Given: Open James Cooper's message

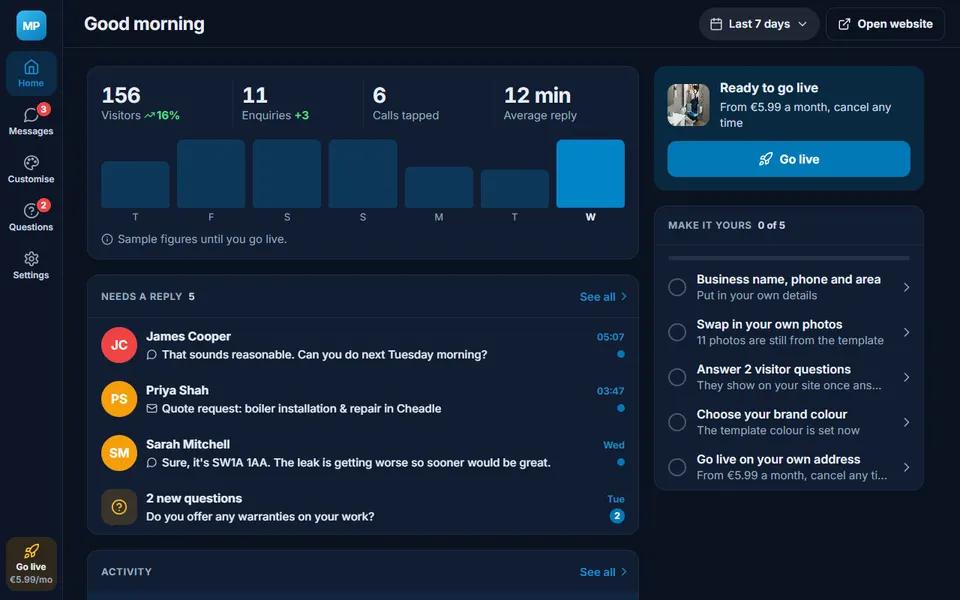Looking at the screenshot, I should click(363, 345).
